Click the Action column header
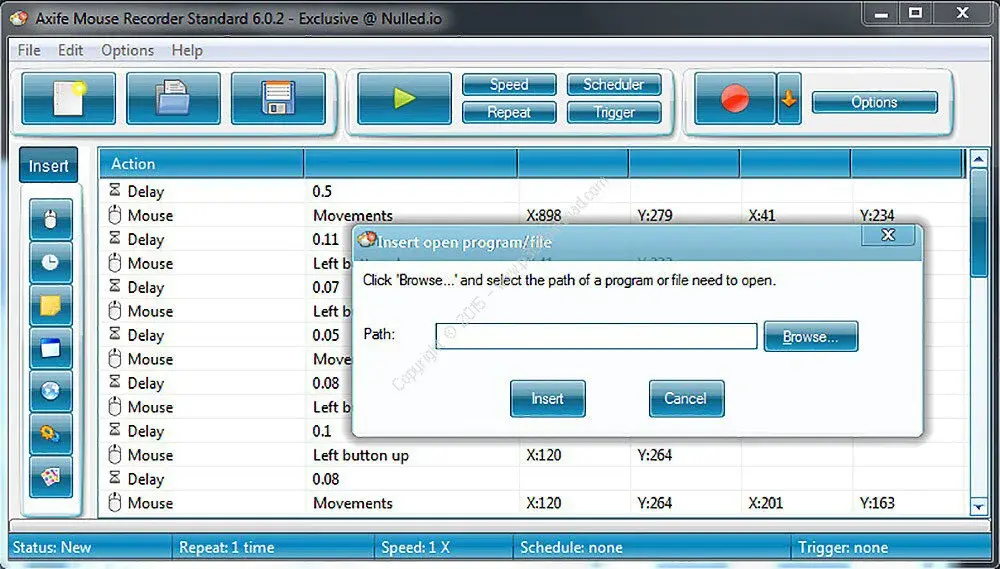The image size is (1000, 569). click(x=202, y=164)
